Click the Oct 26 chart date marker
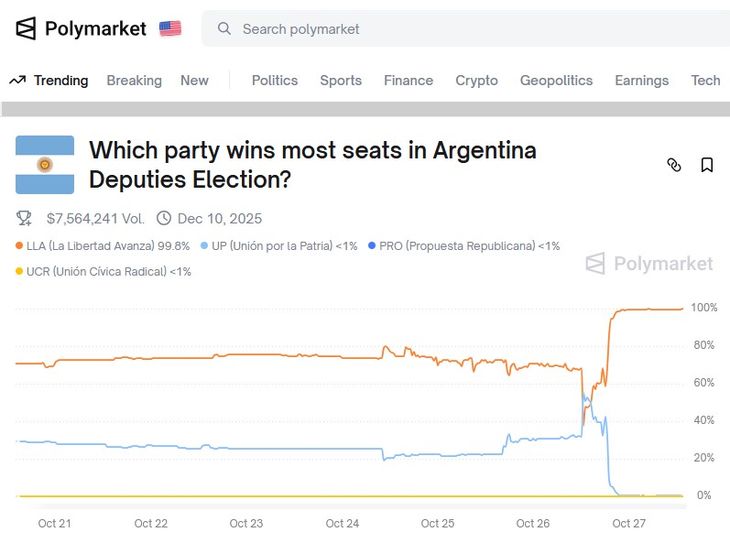This screenshot has width=730, height=543. 533,523
